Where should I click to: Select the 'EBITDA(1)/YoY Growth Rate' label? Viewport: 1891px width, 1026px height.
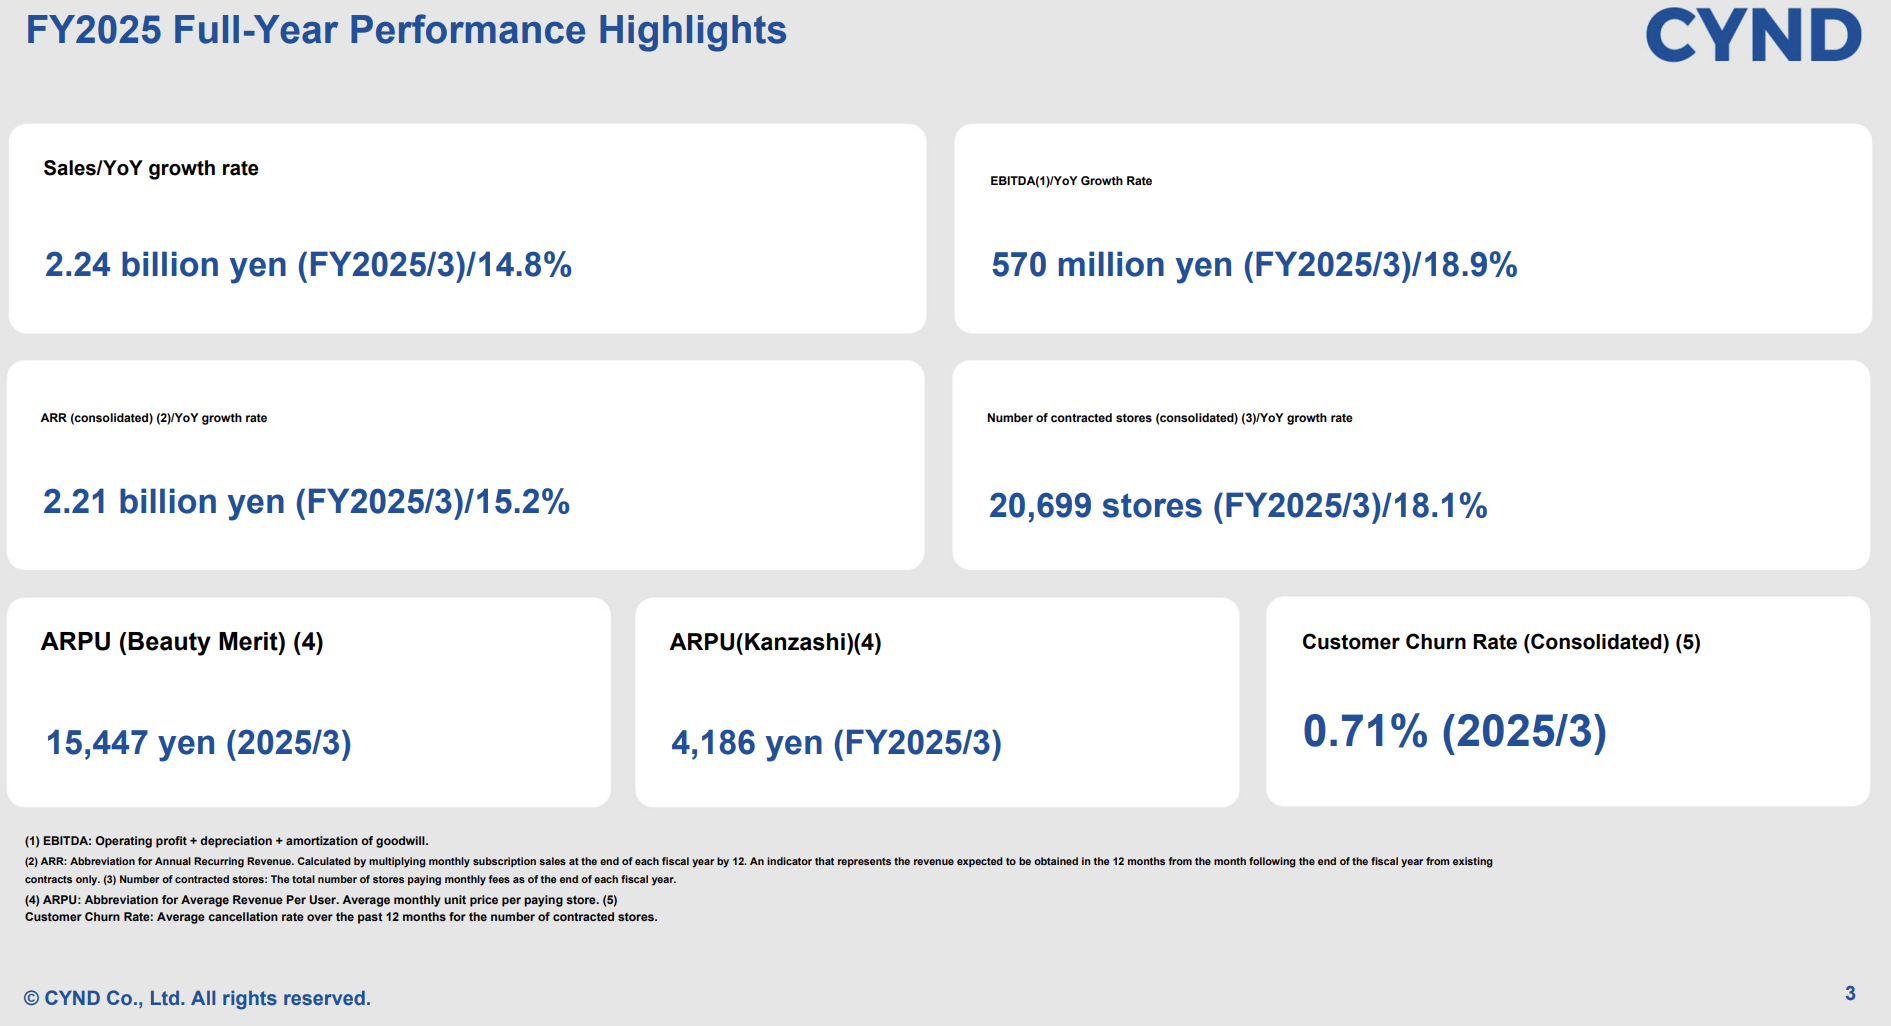click(1071, 181)
